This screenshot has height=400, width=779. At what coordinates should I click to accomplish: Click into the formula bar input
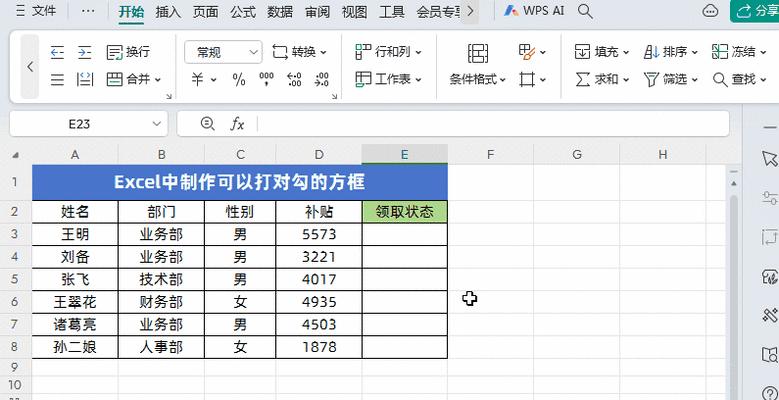(x=492, y=124)
